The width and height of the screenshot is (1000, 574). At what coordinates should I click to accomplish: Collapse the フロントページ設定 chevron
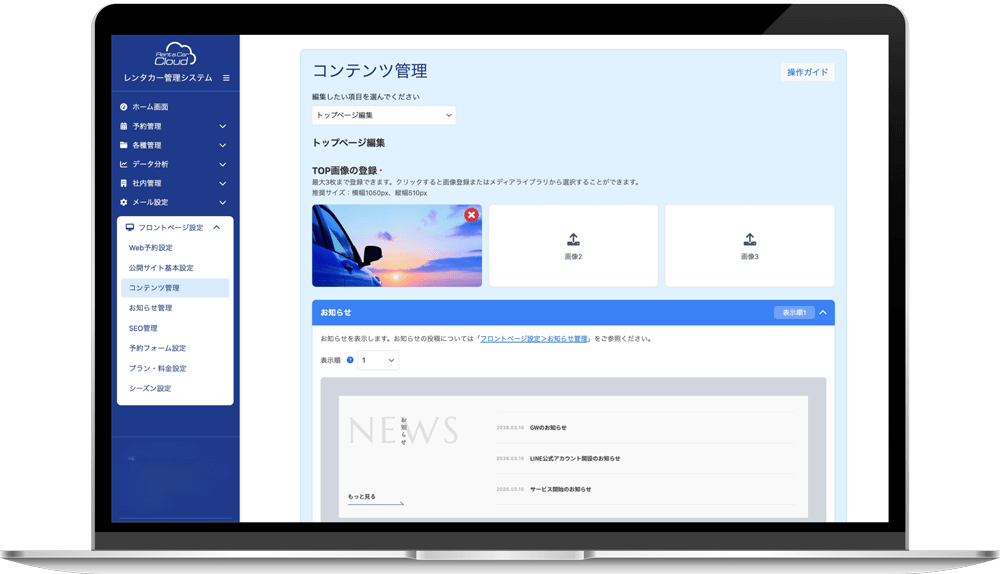coord(217,228)
